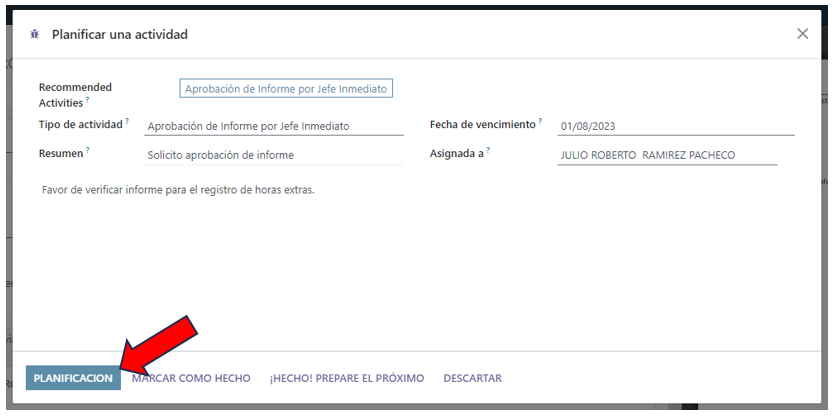Click help mark beside Tipo de actividad
The width and height of the screenshot is (836, 418).
128,121
